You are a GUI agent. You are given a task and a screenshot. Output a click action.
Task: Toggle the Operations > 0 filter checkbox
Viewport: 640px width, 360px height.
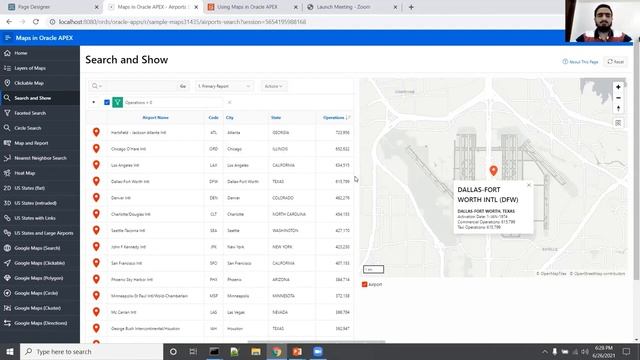point(107,102)
